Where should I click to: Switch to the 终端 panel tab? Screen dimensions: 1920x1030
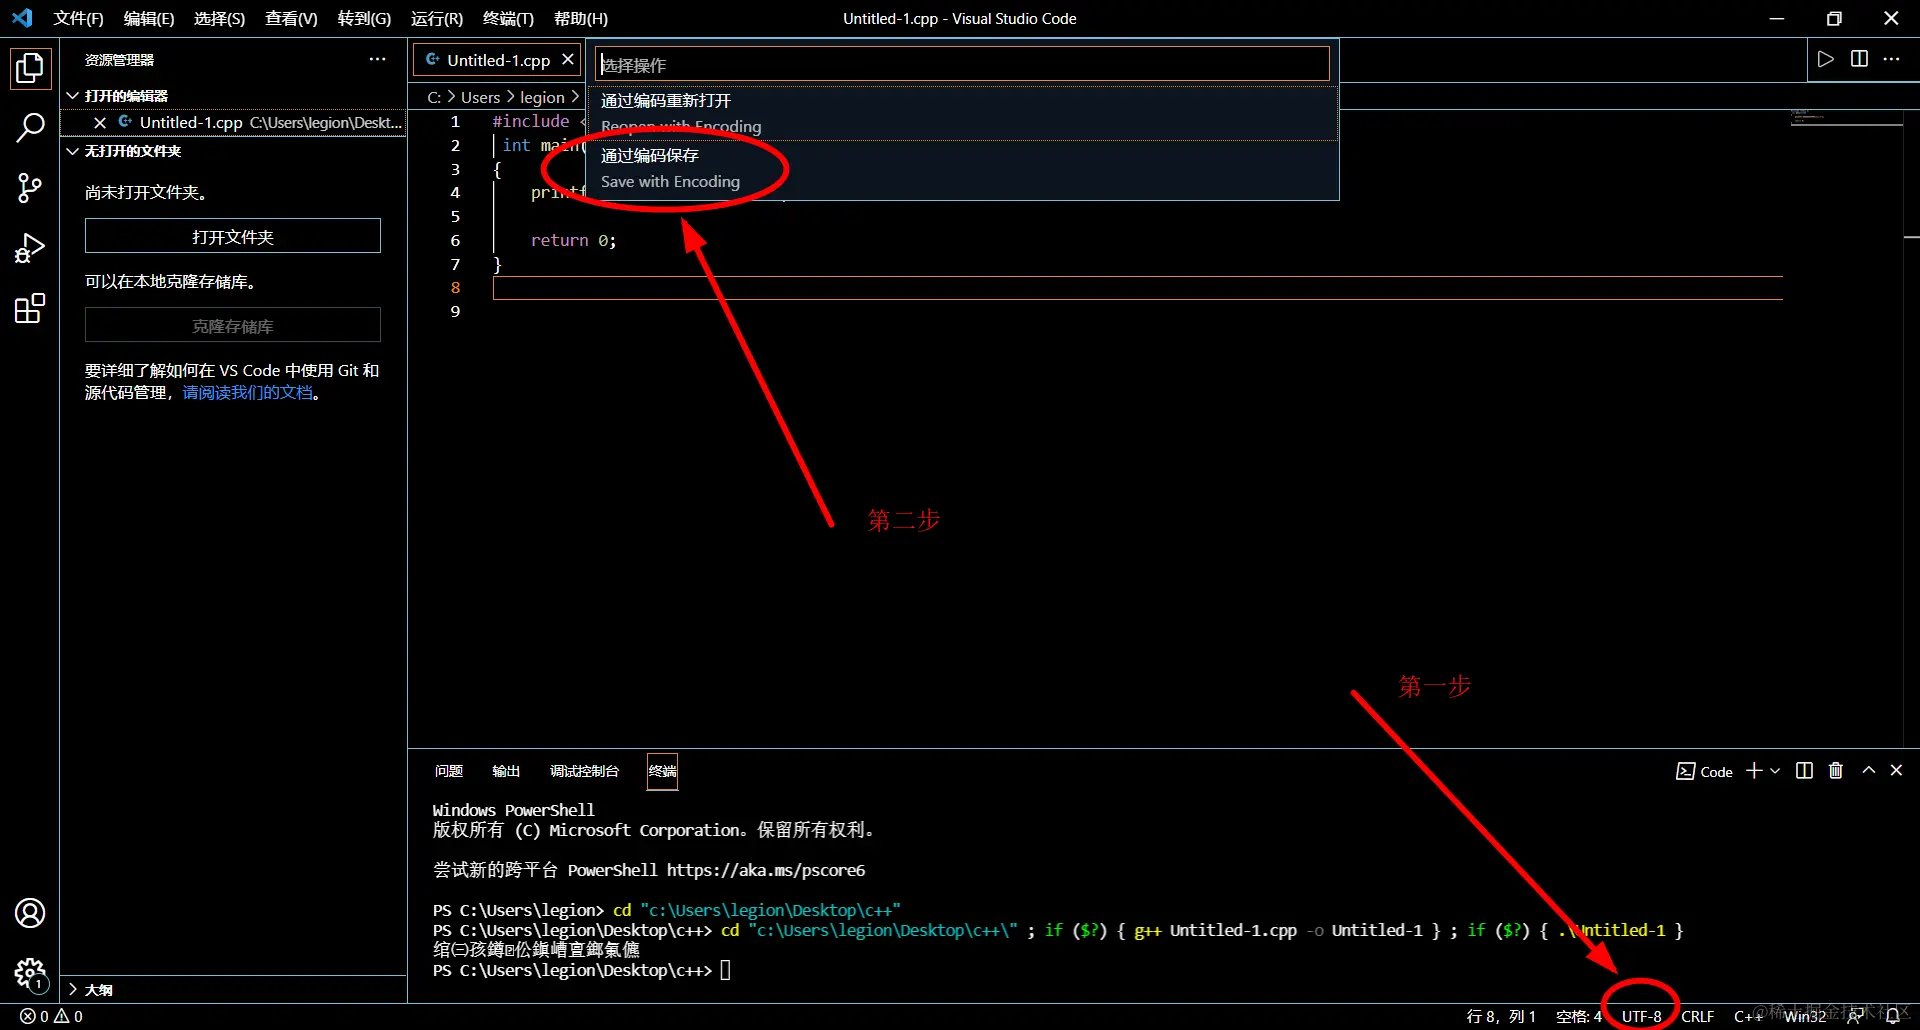tap(662, 771)
